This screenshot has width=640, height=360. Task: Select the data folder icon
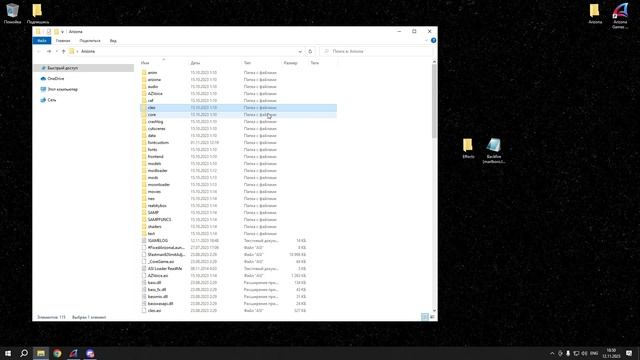tap(144, 136)
